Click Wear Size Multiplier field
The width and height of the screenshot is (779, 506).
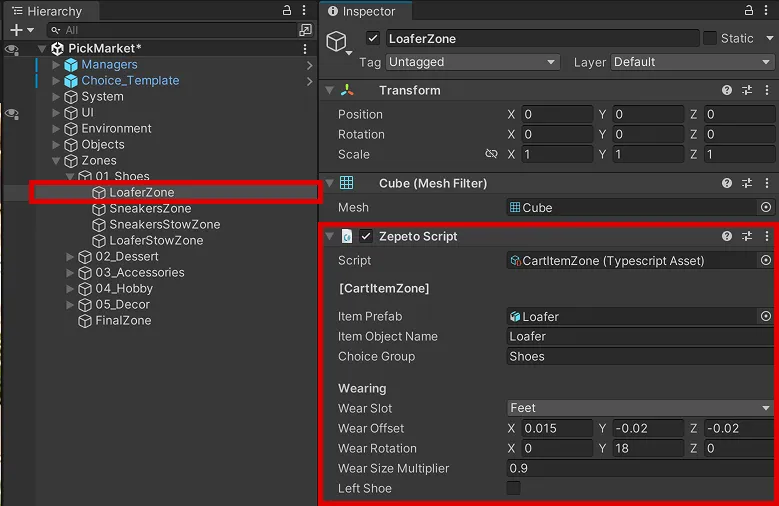coord(640,468)
